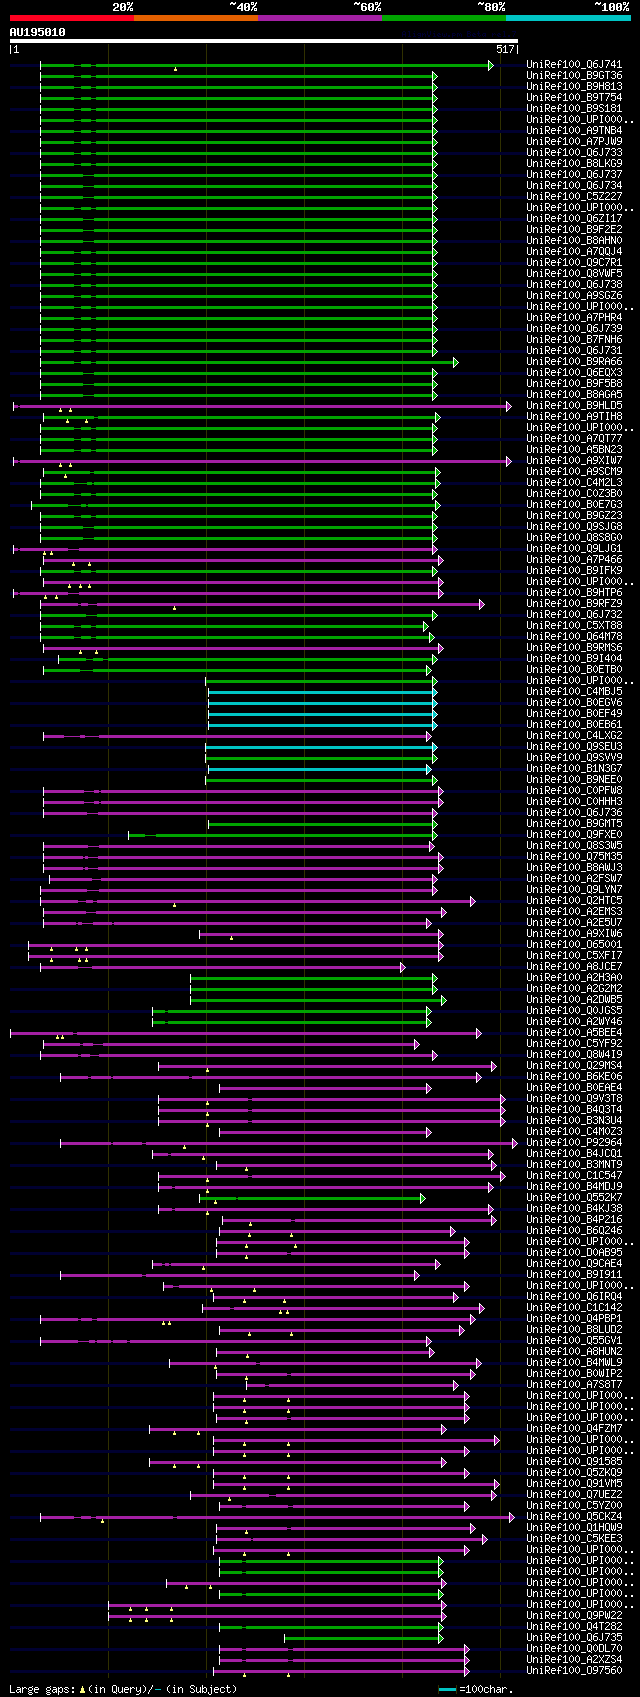Screen dimensions: 640x1697
Task: Open hit UniRef100_B9GT36
Action: tap(574, 76)
